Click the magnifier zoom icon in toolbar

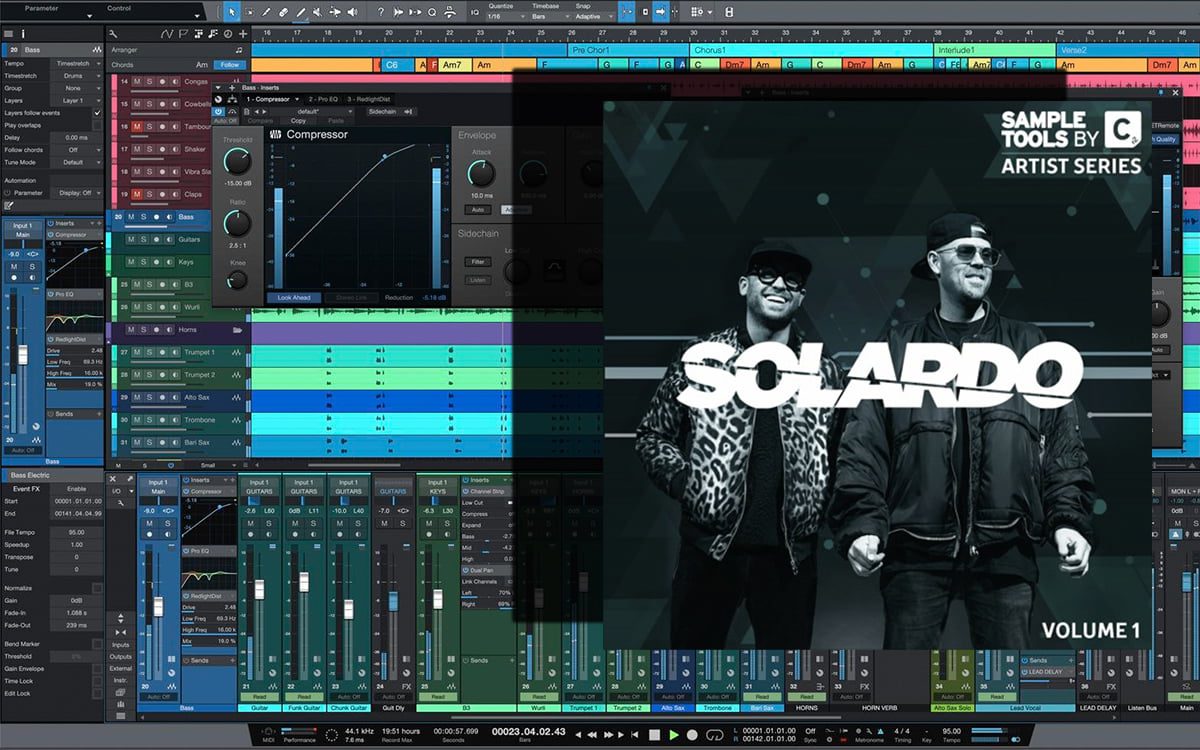(x=432, y=12)
